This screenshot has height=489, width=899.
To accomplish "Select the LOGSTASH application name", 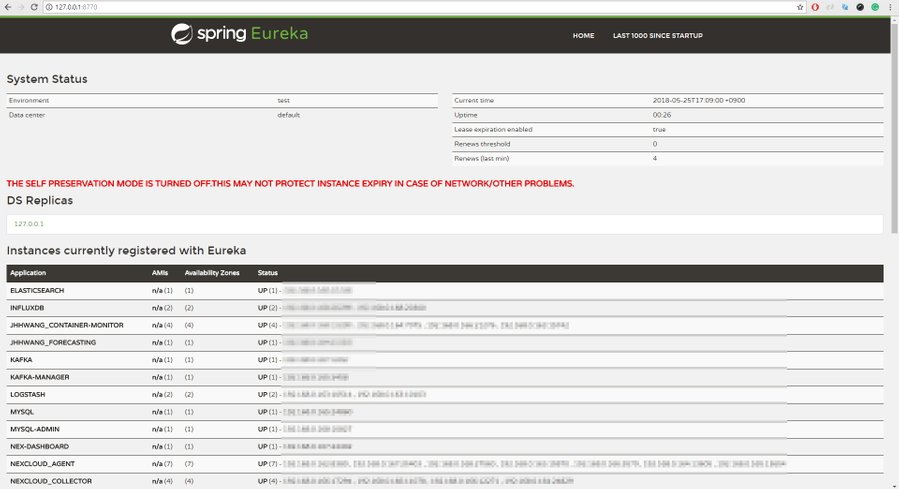I will pyautogui.click(x=28, y=394).
